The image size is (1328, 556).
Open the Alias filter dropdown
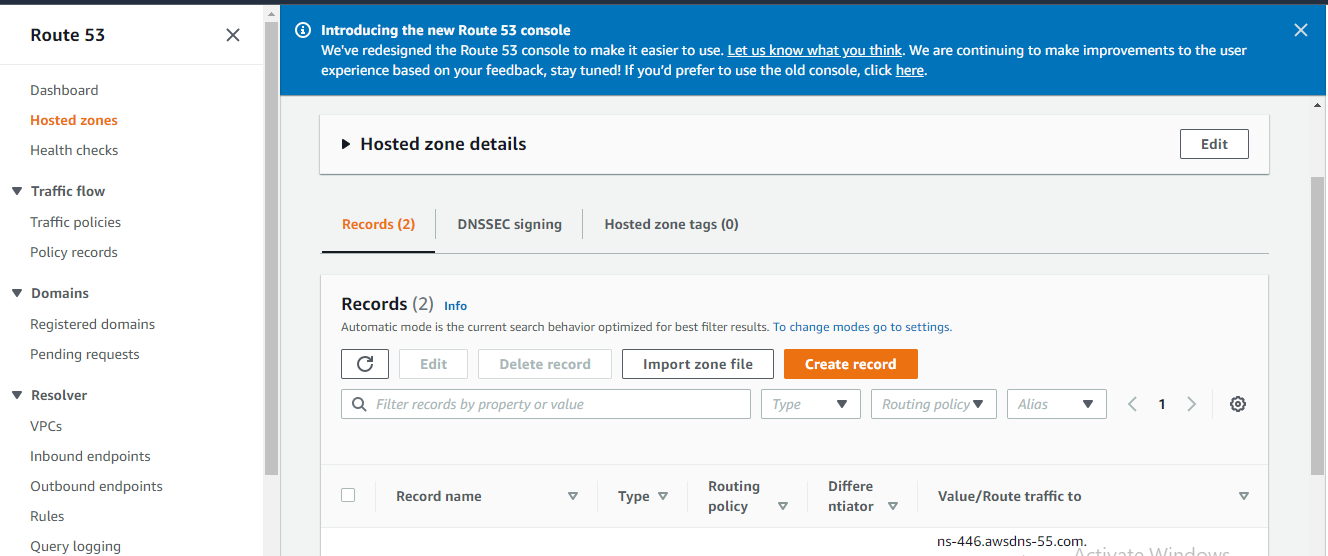click(1056, 404)
